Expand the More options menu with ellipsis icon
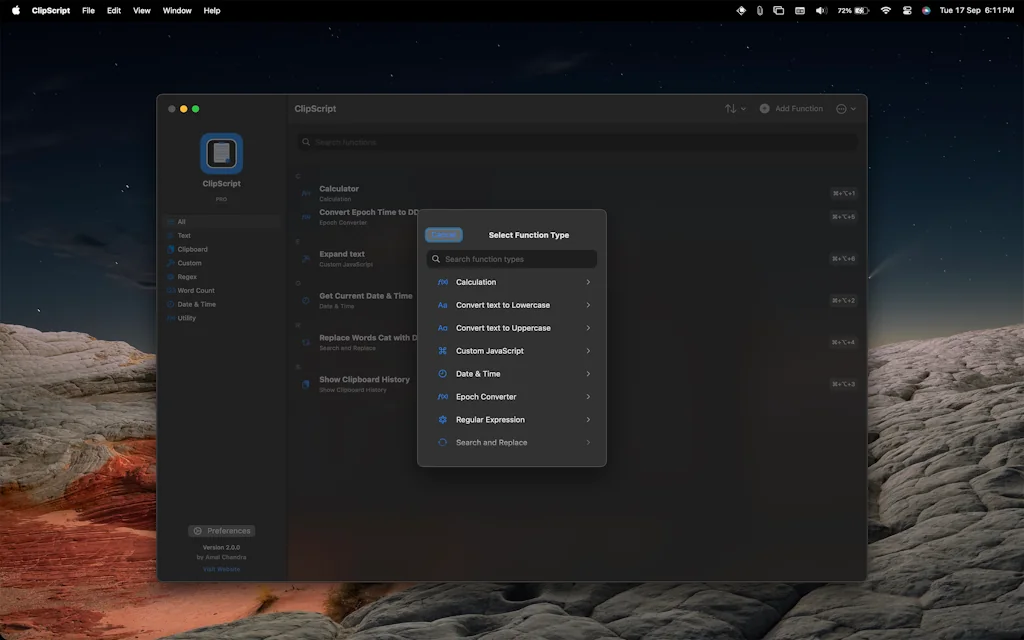1024x640 pixels. 843,108
